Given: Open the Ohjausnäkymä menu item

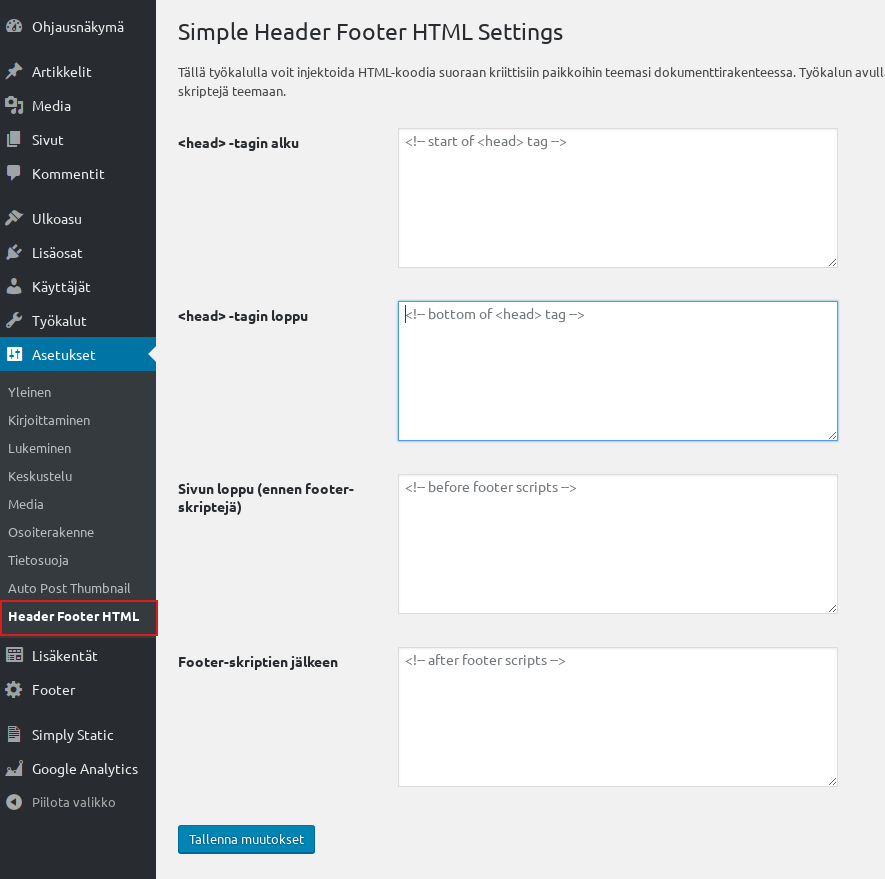Looking at the screenshot, I should coord(78,27).
